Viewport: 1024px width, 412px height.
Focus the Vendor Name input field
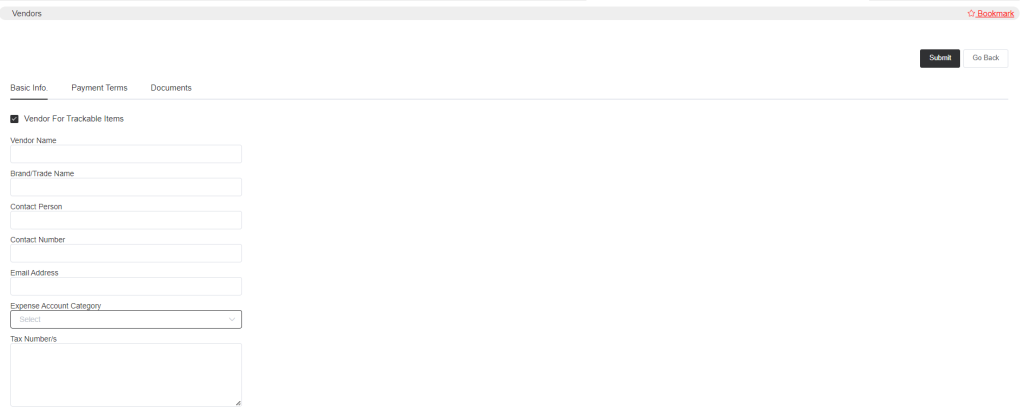tap(126, 154)
